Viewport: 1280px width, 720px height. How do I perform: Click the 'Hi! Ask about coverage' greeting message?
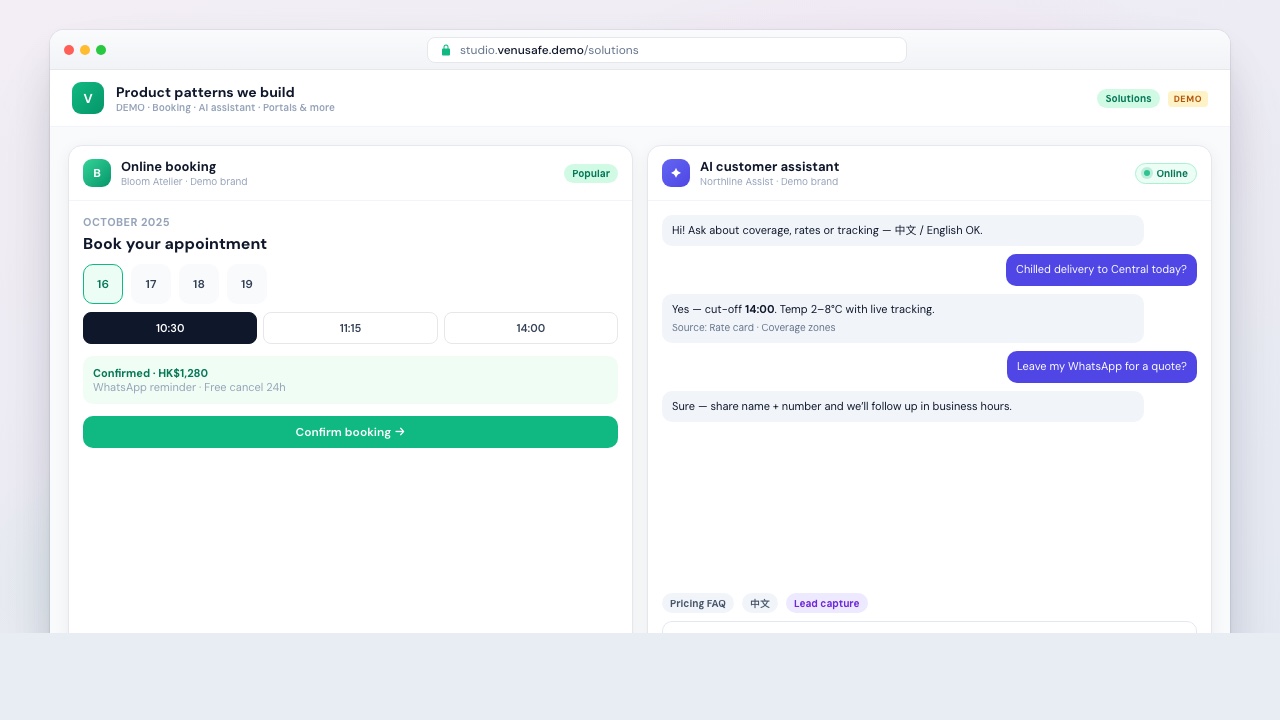click(x=903, y=230)
